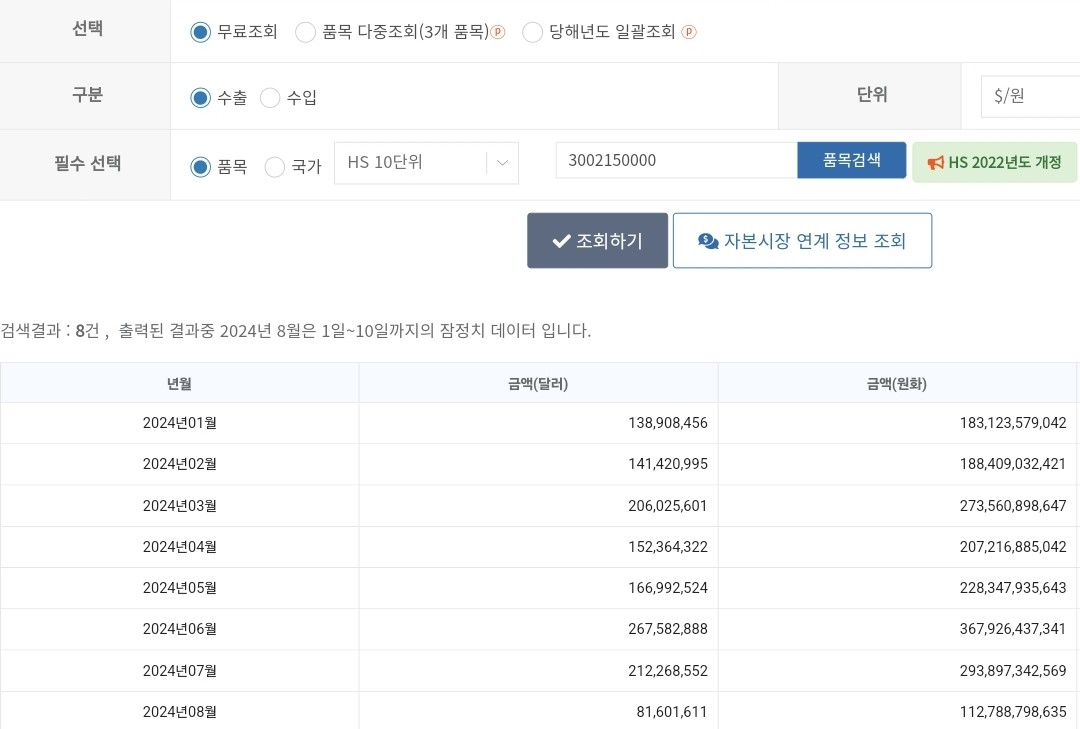Select the 품목 radio button

tap(200, 167)
